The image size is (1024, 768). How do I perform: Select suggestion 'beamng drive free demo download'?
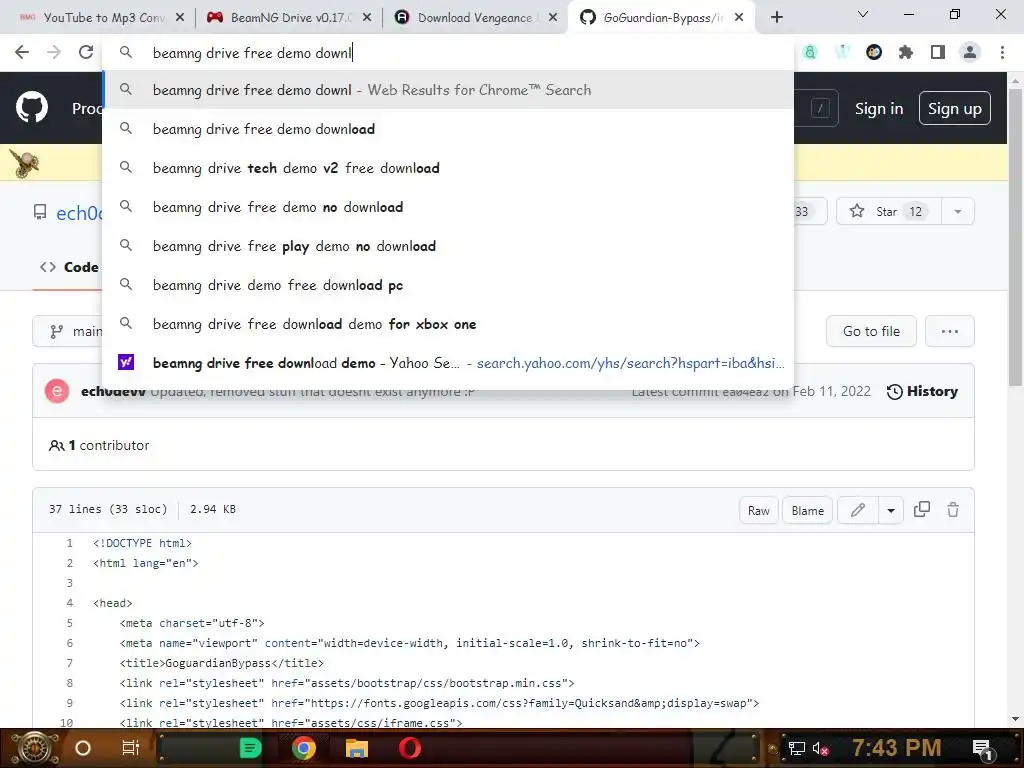coord(448,129)
